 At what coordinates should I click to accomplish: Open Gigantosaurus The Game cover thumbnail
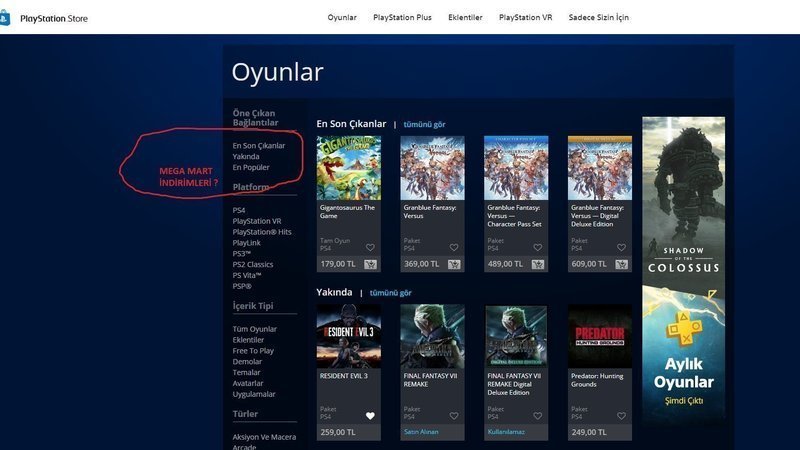tap(348, 168)
